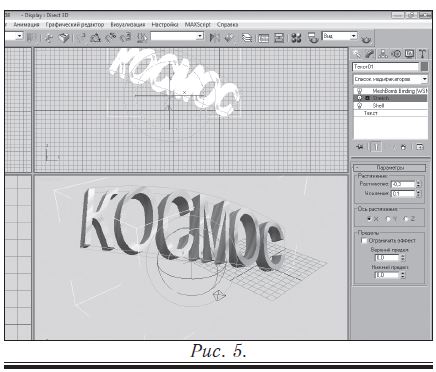Open the Utilities hammer icon
Screen dimensions: 436x372
coord(422,54)
